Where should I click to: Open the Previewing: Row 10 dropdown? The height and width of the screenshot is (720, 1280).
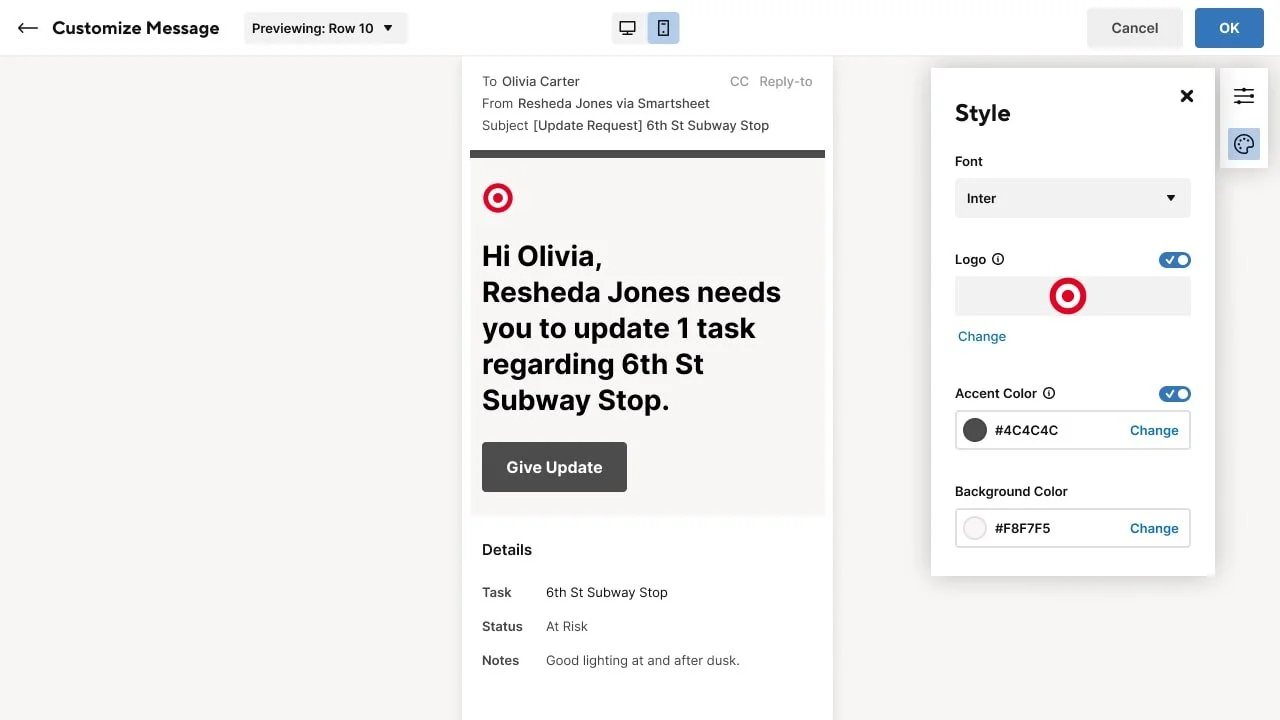[x=325, y=28]
